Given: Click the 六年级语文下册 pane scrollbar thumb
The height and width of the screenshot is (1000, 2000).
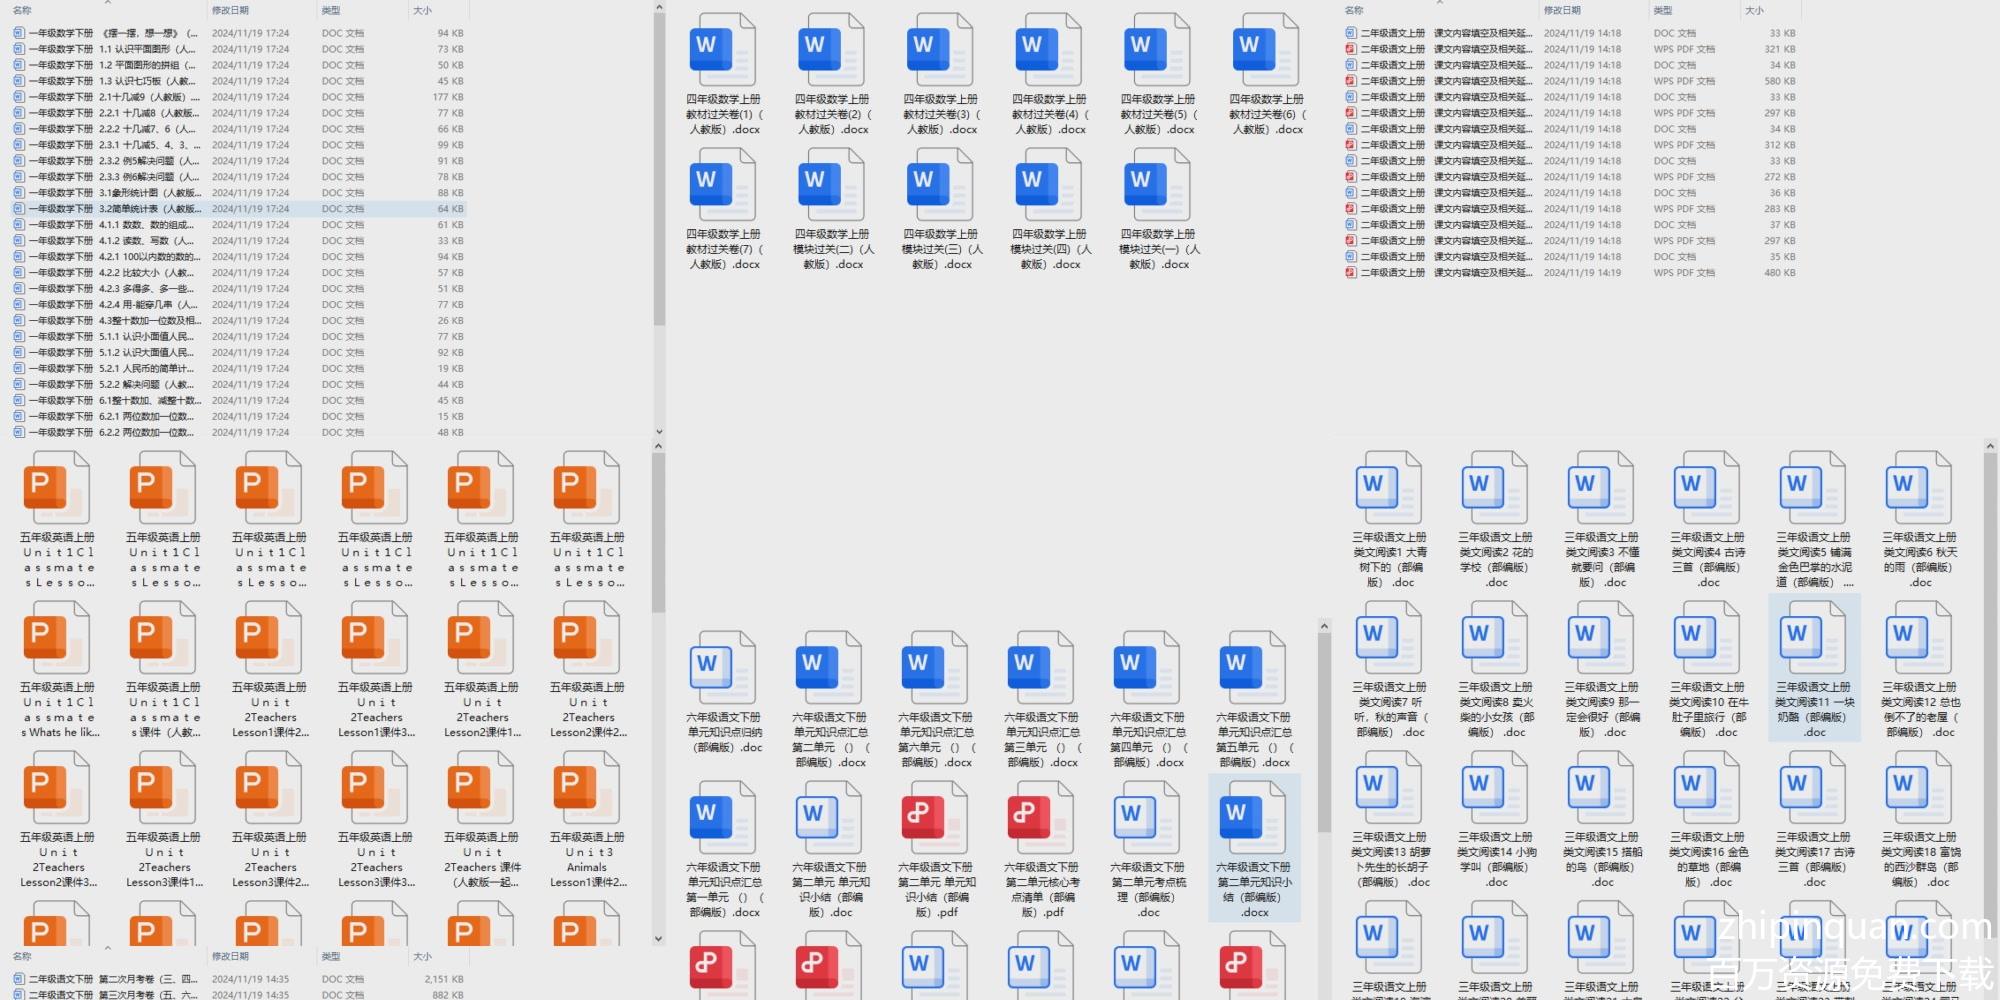Looking at the screenshot, I should [1324, 730].
